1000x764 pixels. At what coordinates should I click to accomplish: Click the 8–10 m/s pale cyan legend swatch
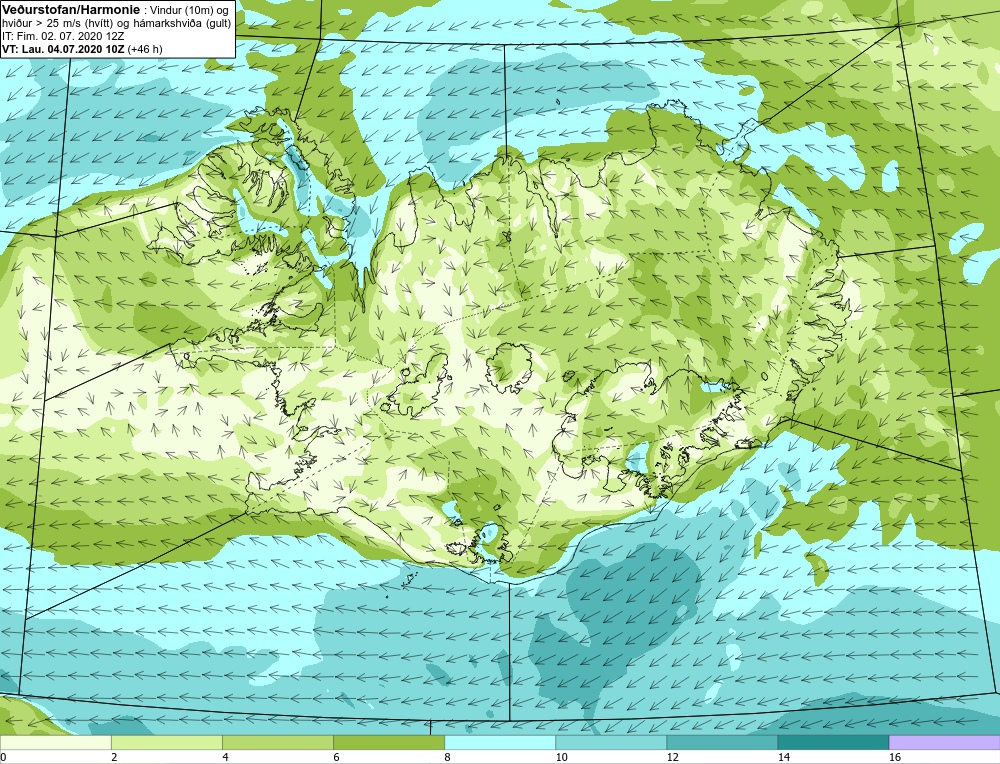pyautogui.click(x=499, y=742)
